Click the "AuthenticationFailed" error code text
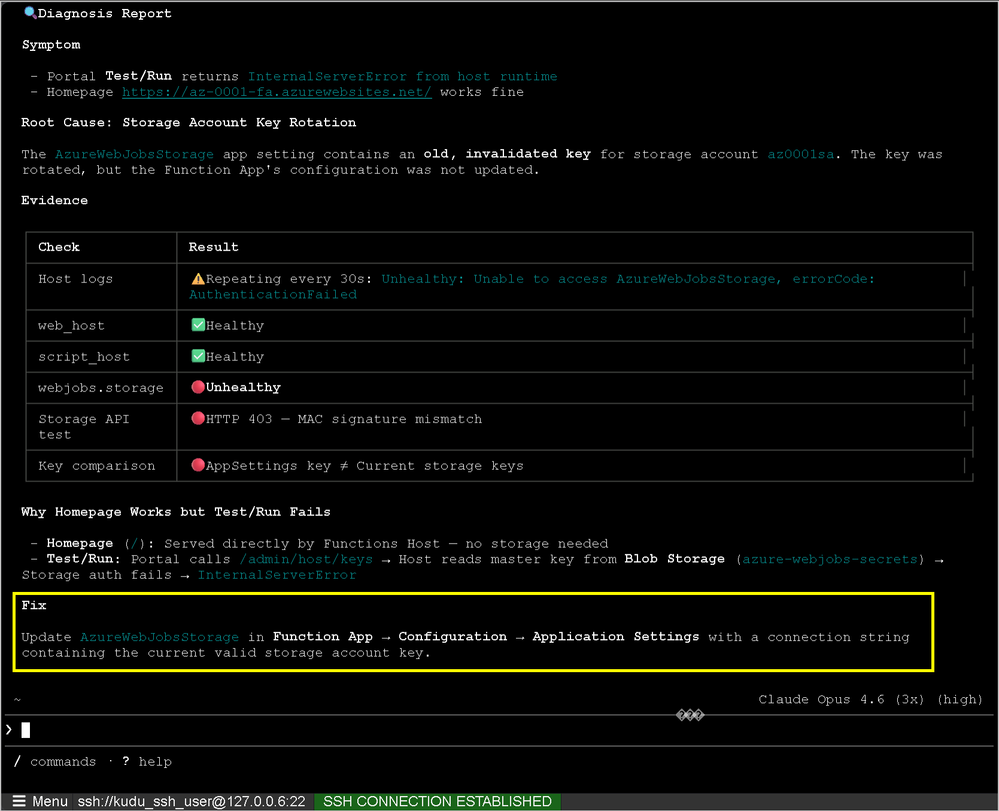The height and width of the screenshot is (811, 999). [273, 294]
